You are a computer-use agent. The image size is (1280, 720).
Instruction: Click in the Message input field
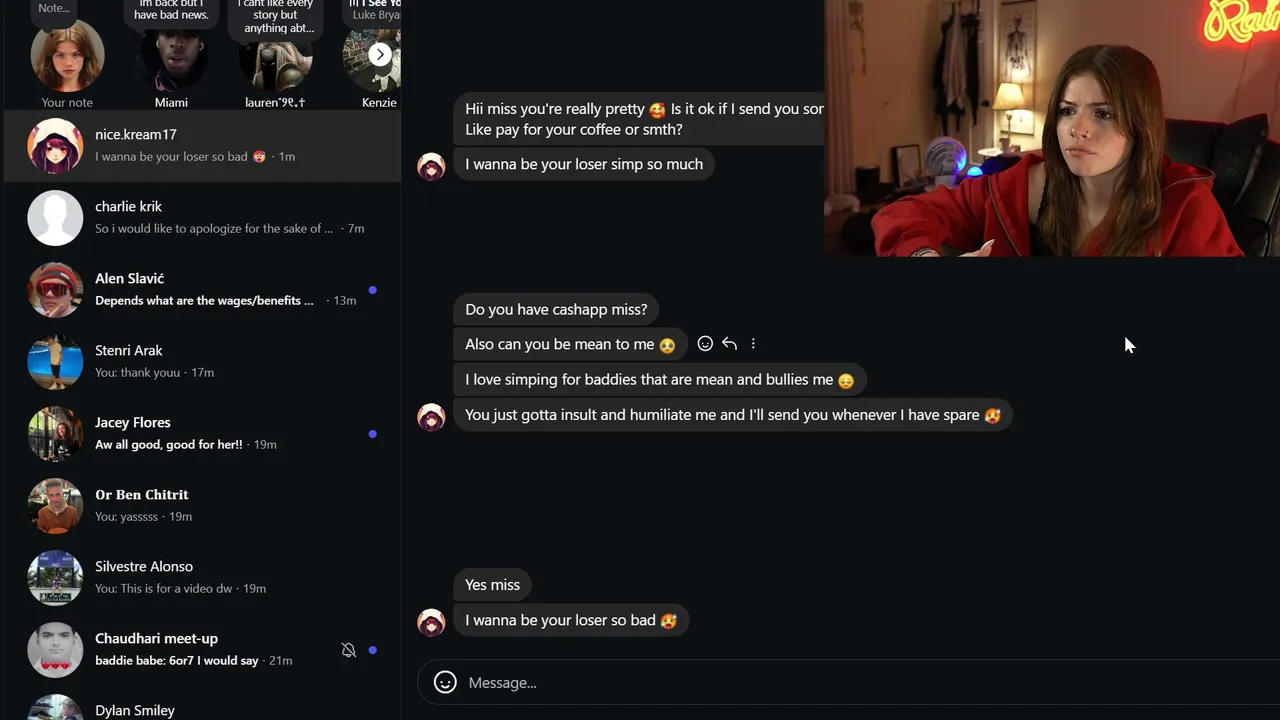860,682
